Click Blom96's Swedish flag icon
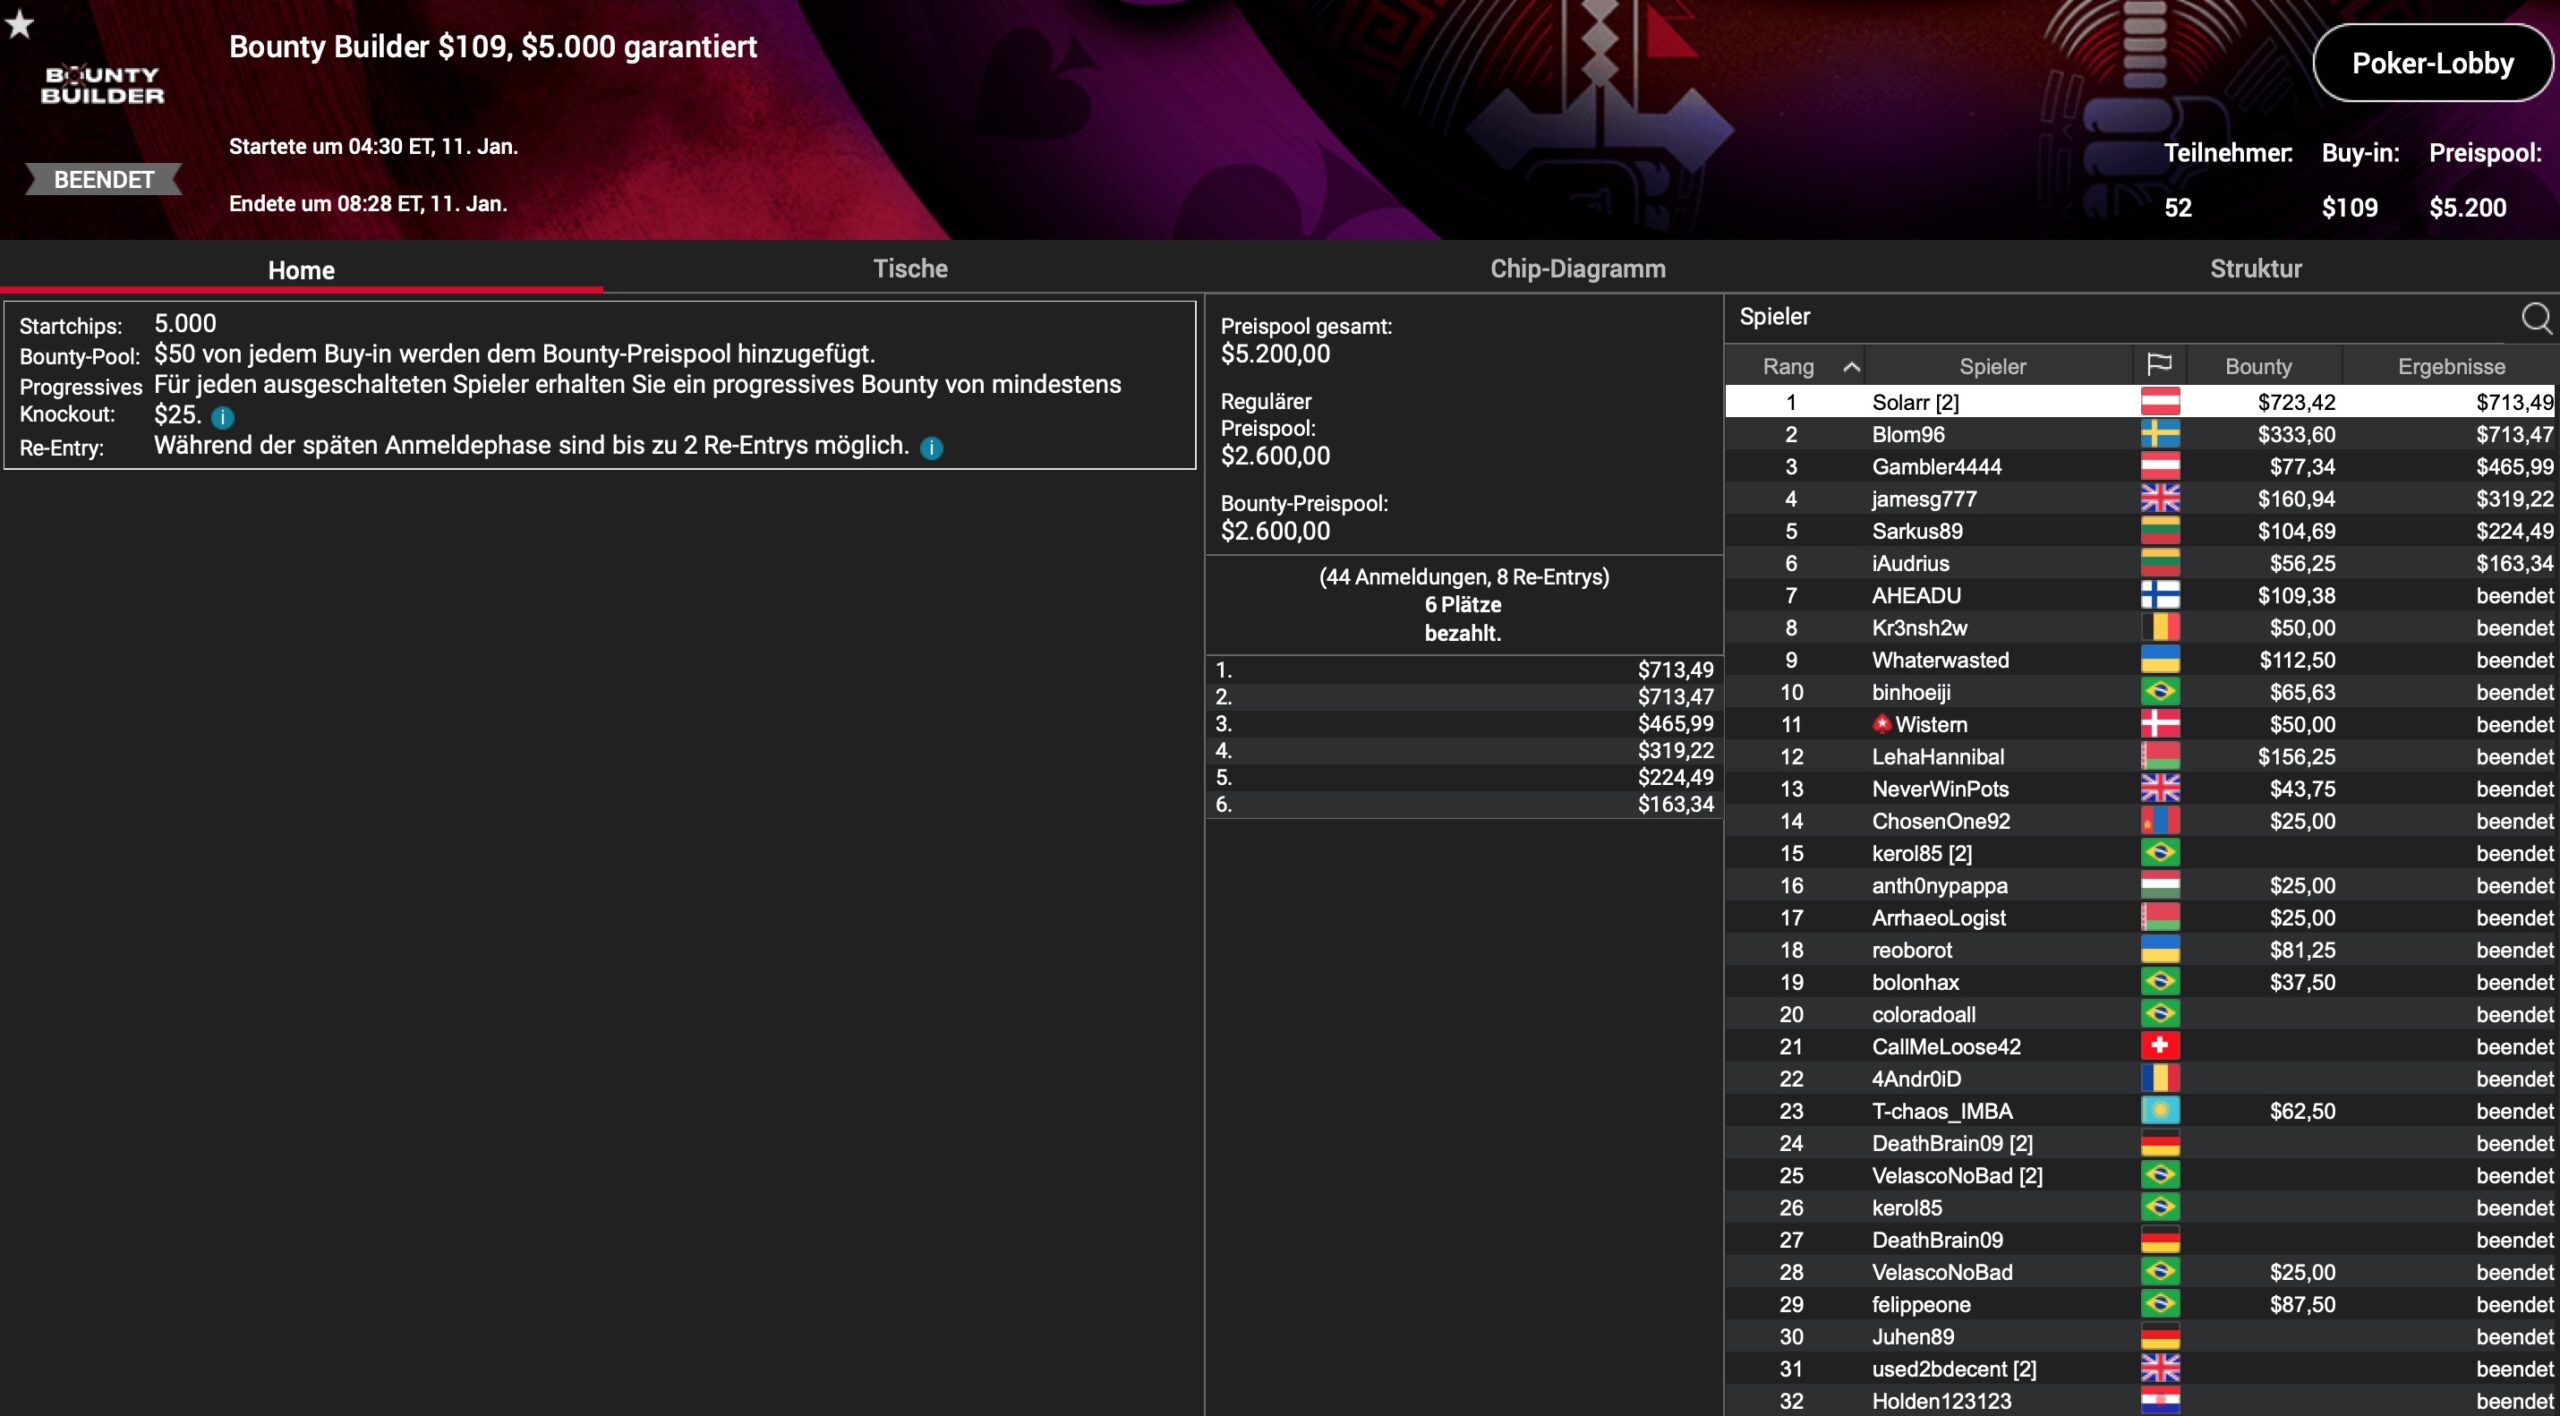This screenshot has width=2560, height=1416. (x=2160, y=434)
